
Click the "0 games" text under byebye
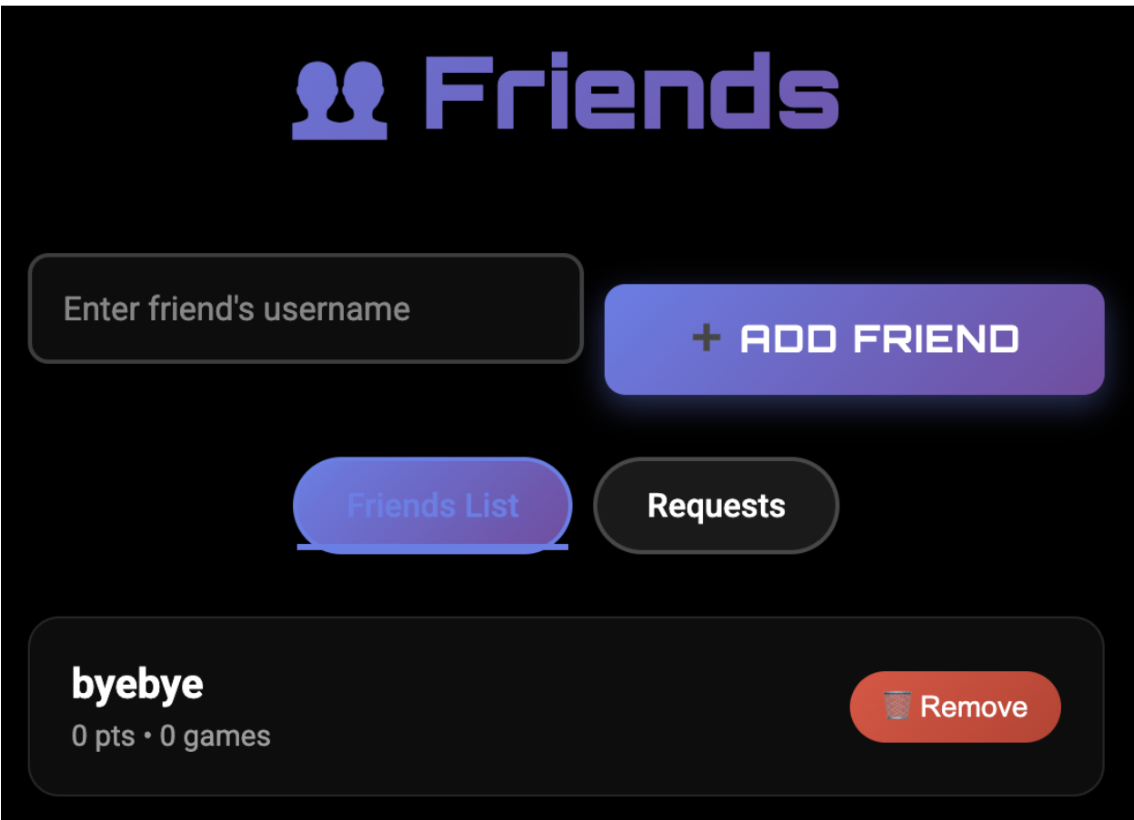pyautogui.click(x=215, y=736)
